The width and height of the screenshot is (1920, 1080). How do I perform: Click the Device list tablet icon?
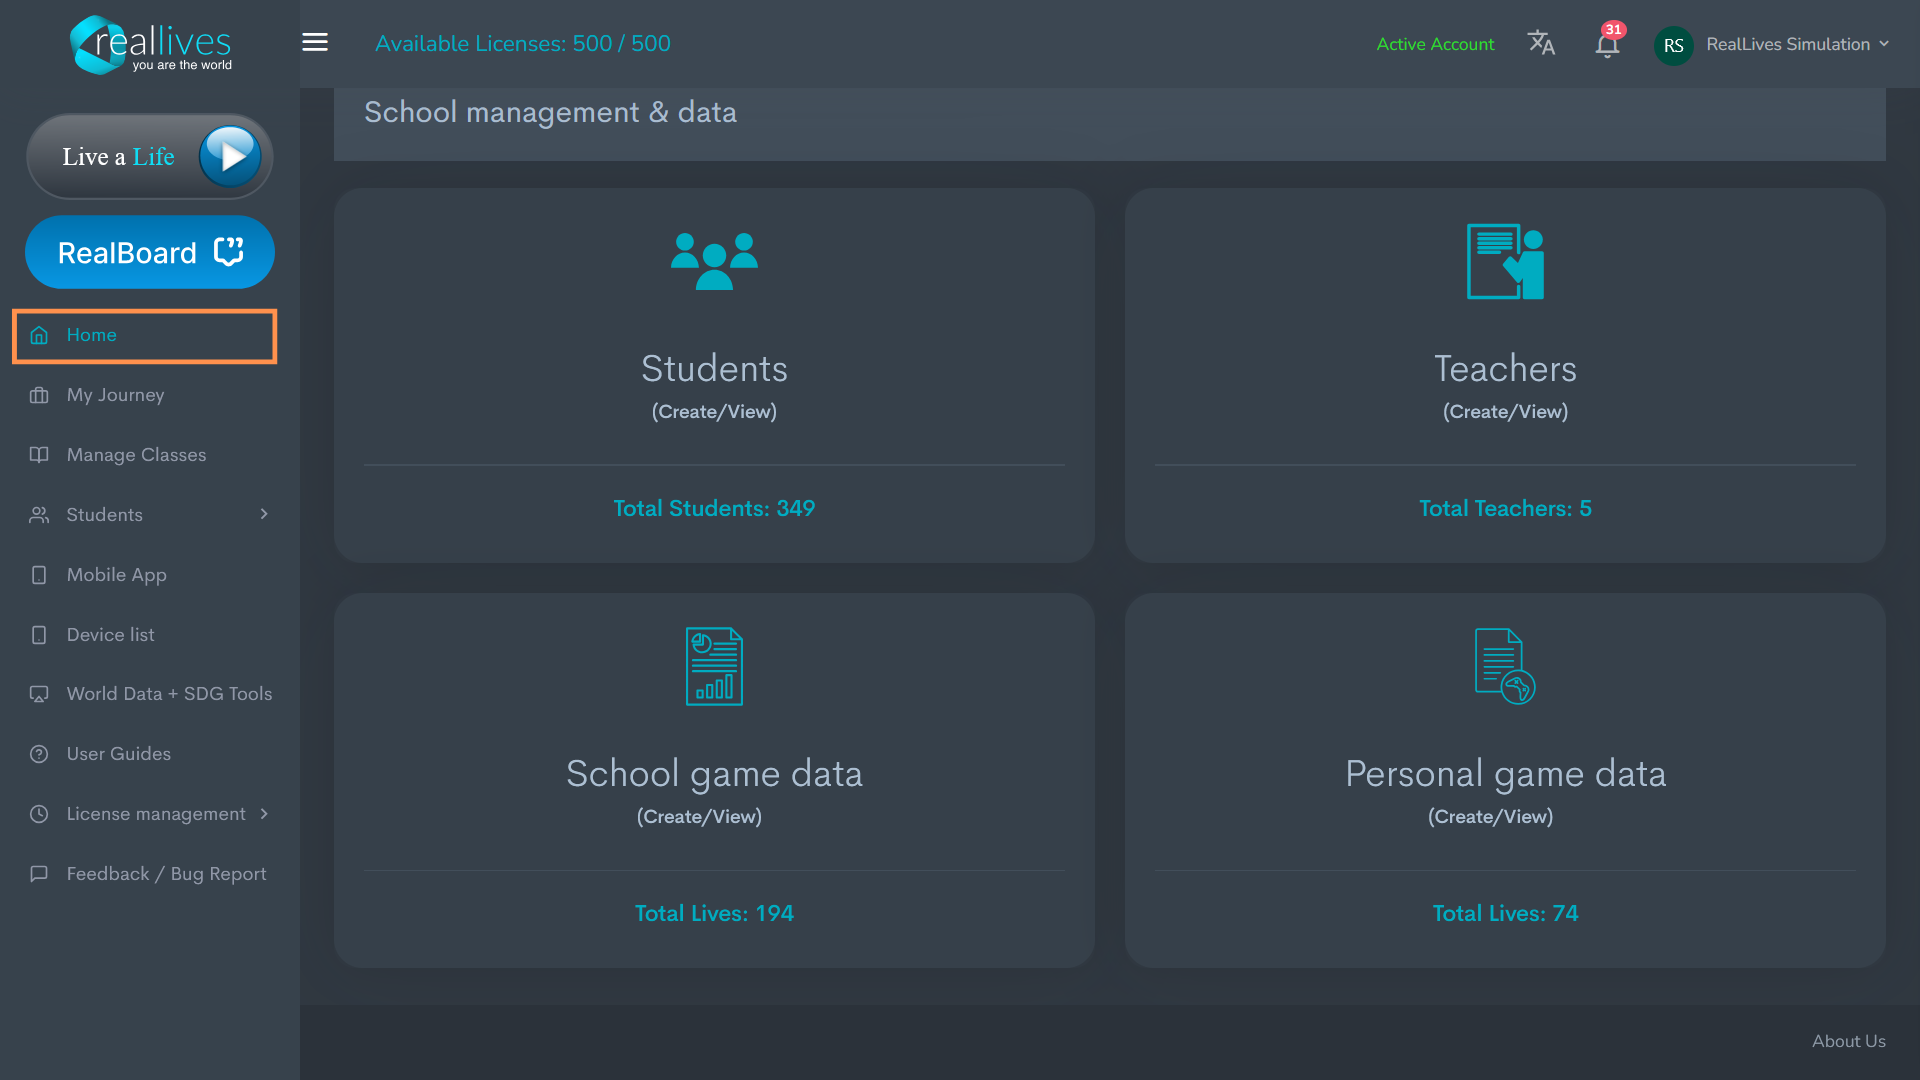tap(39, 635)
